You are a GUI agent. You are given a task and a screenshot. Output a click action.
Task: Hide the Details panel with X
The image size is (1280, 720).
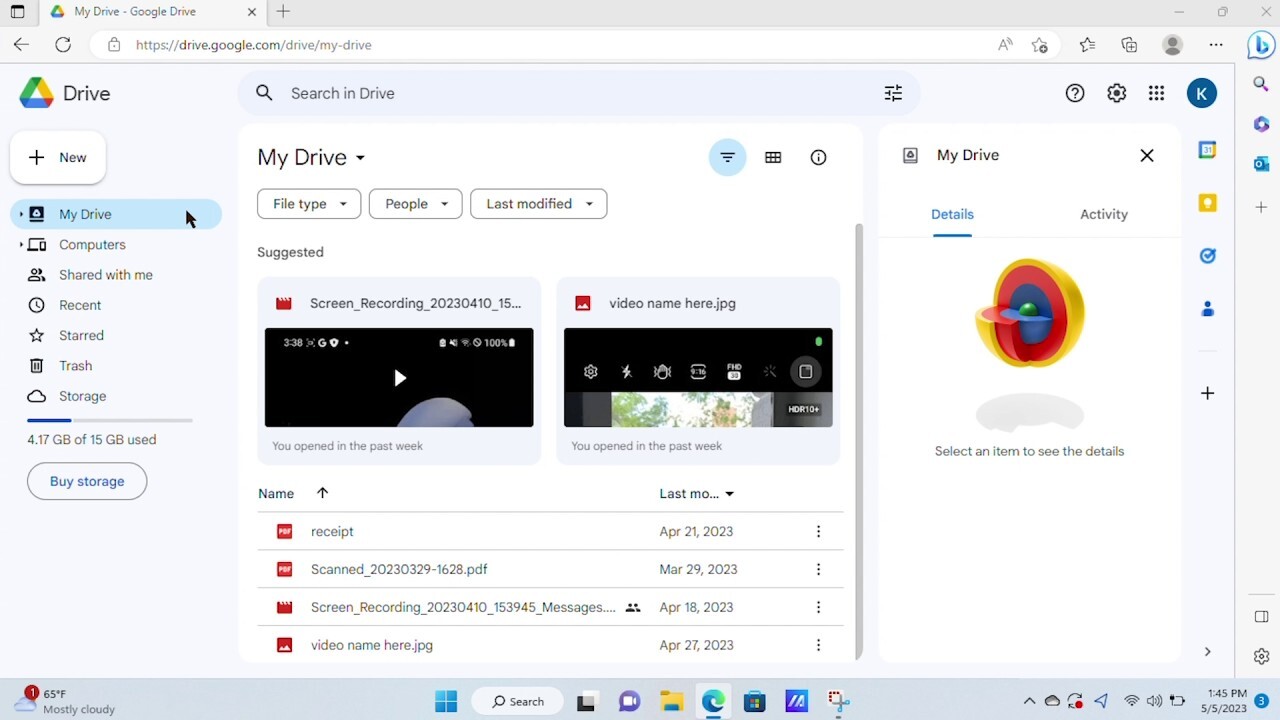point(1146,155)
